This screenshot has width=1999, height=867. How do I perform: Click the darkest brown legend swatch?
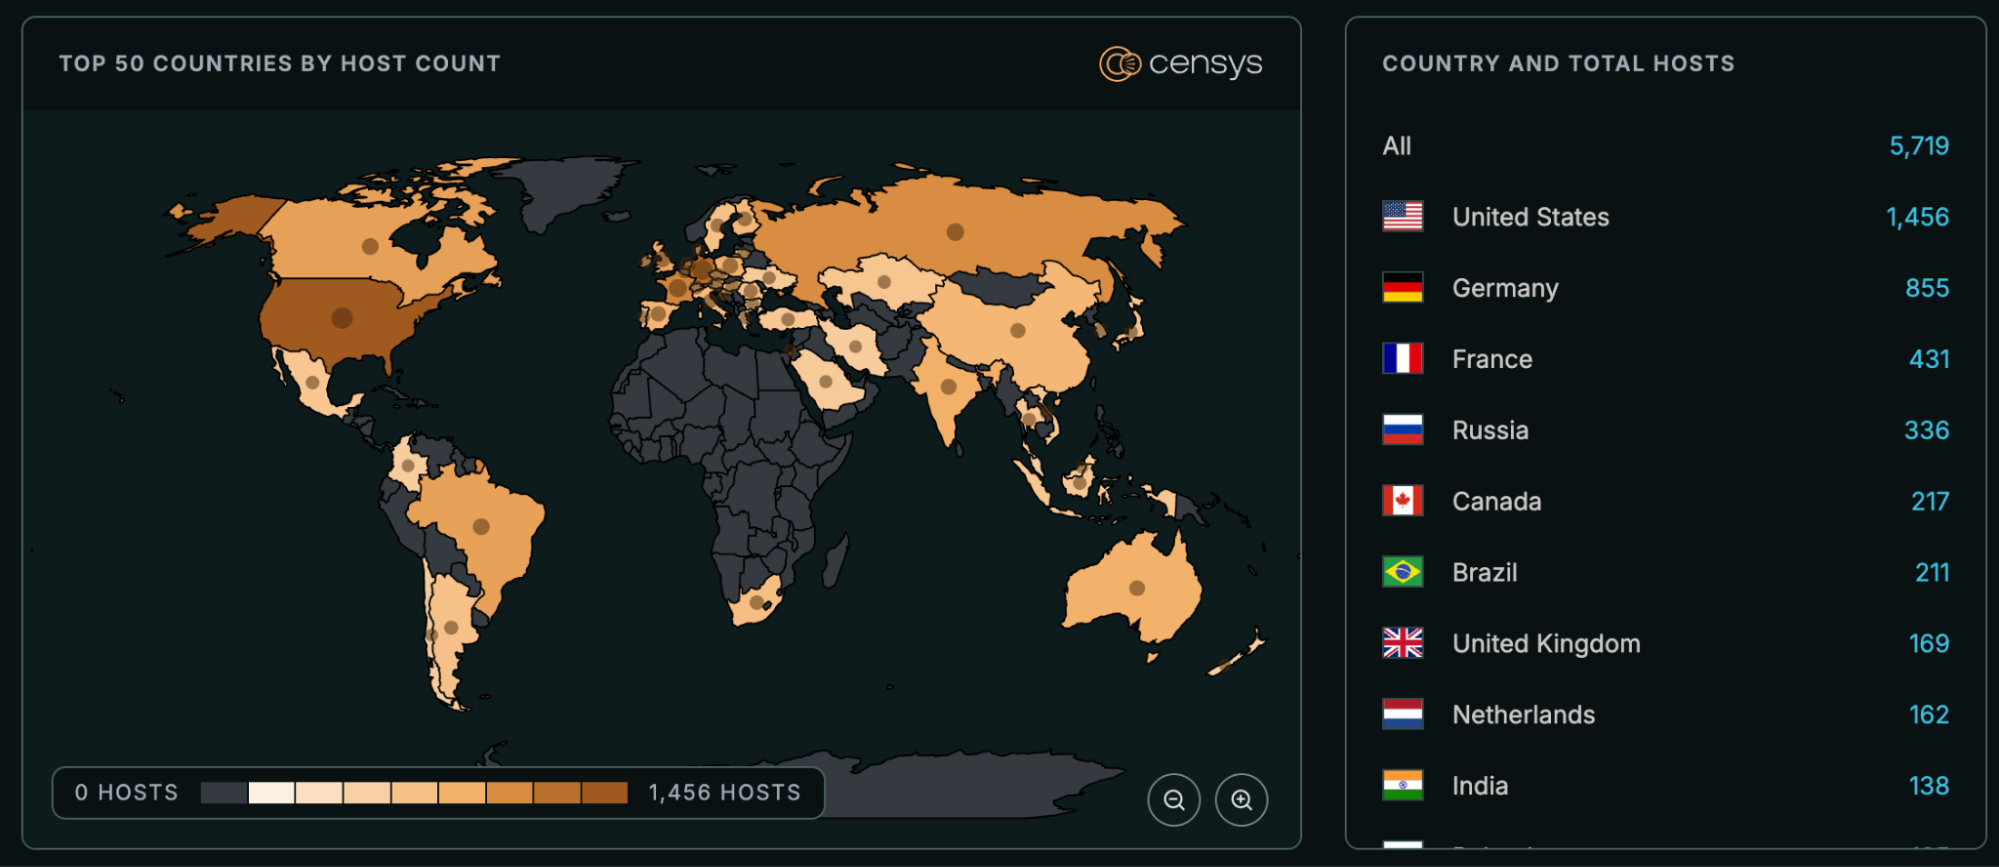coord(604,793)
